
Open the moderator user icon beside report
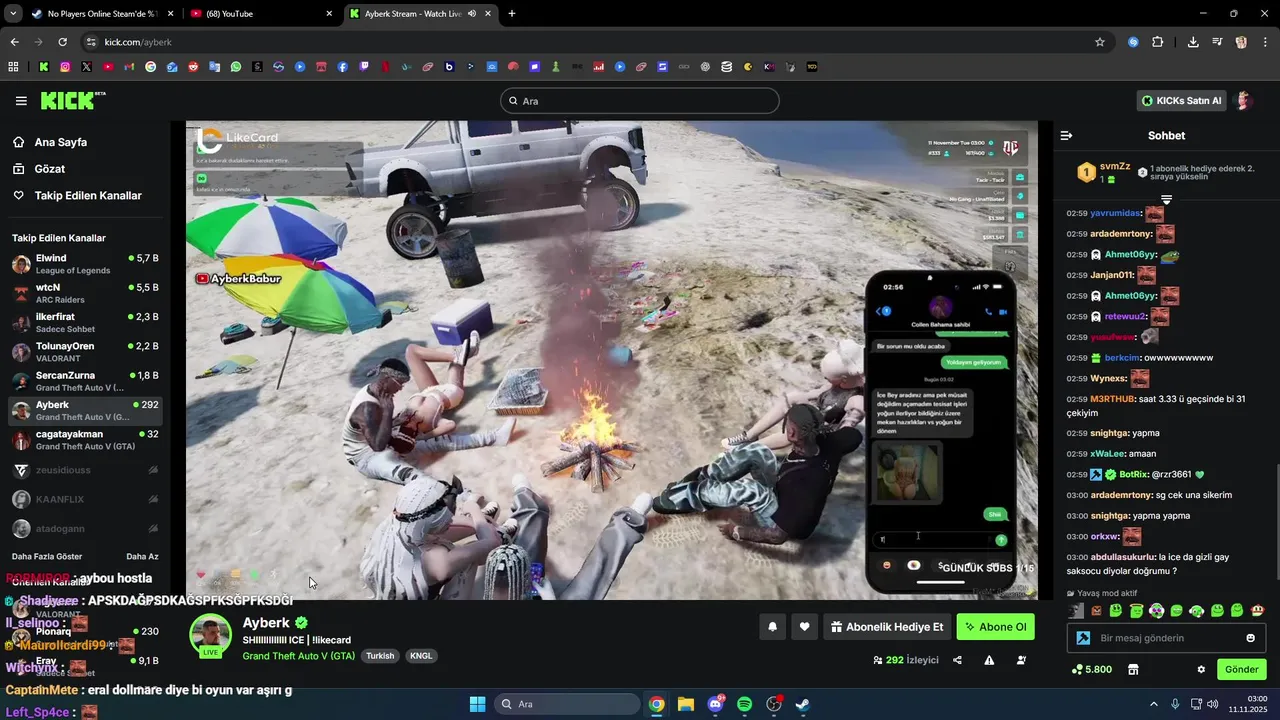1021,660
